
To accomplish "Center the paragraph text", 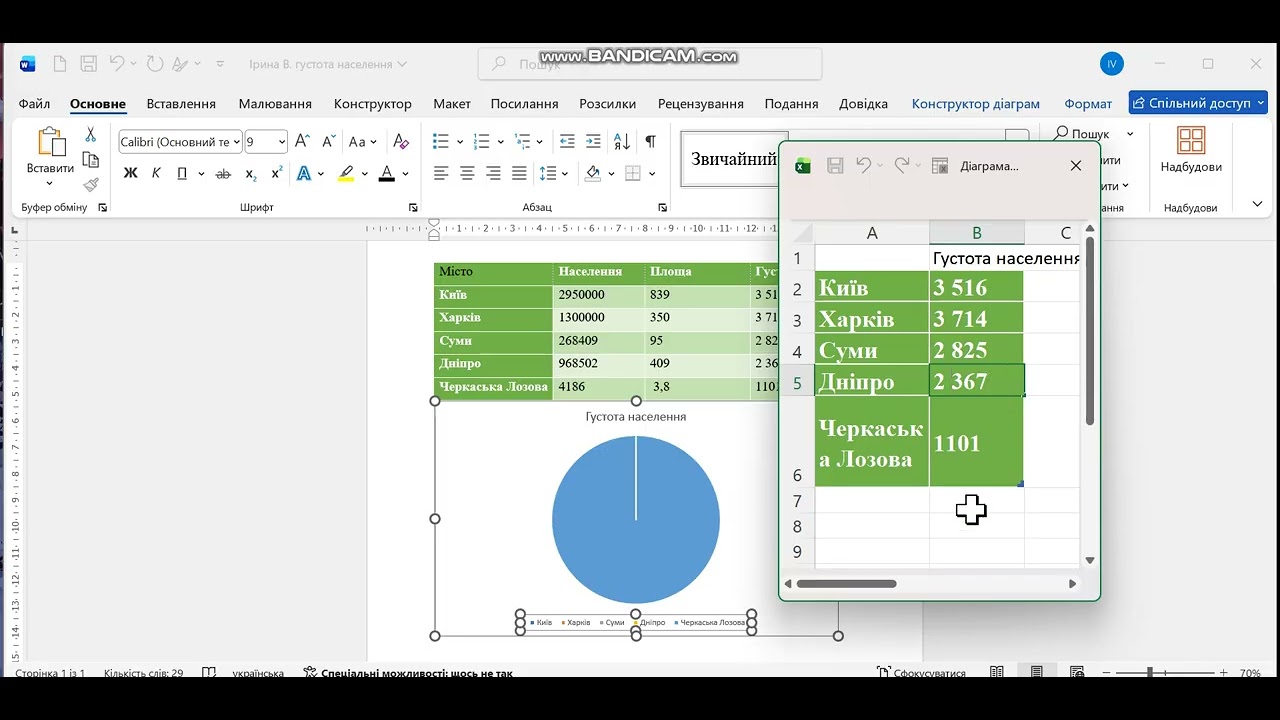I will [467, 174].
